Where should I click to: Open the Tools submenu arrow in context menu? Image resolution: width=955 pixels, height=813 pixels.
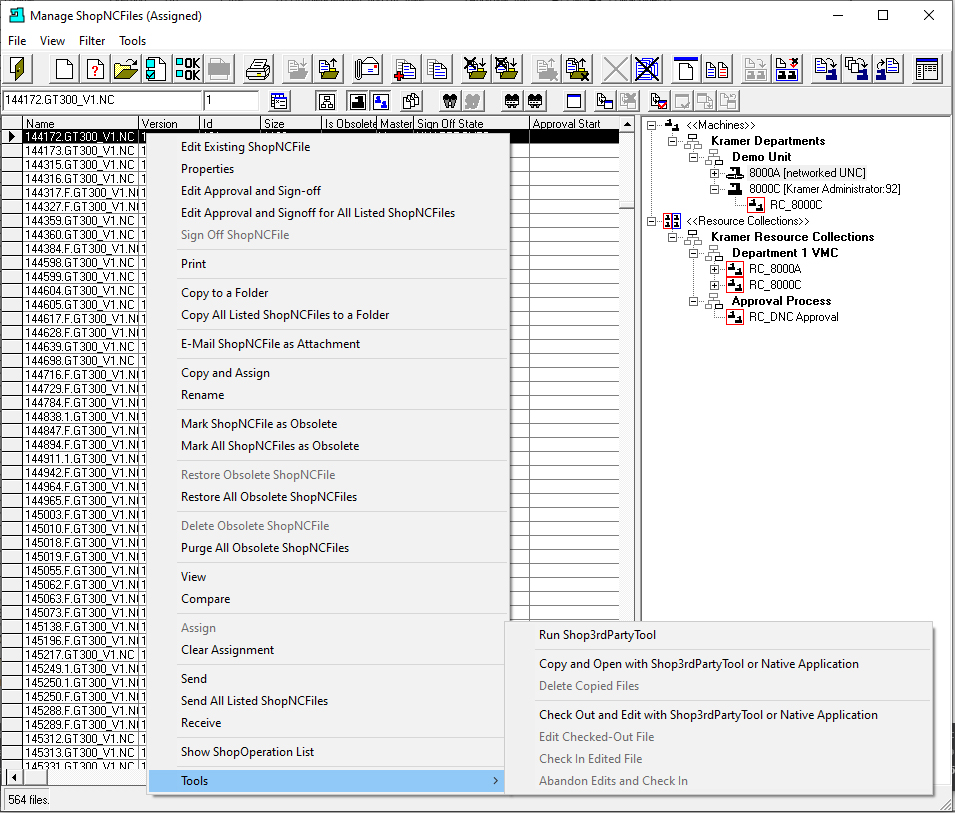[495, 781]
